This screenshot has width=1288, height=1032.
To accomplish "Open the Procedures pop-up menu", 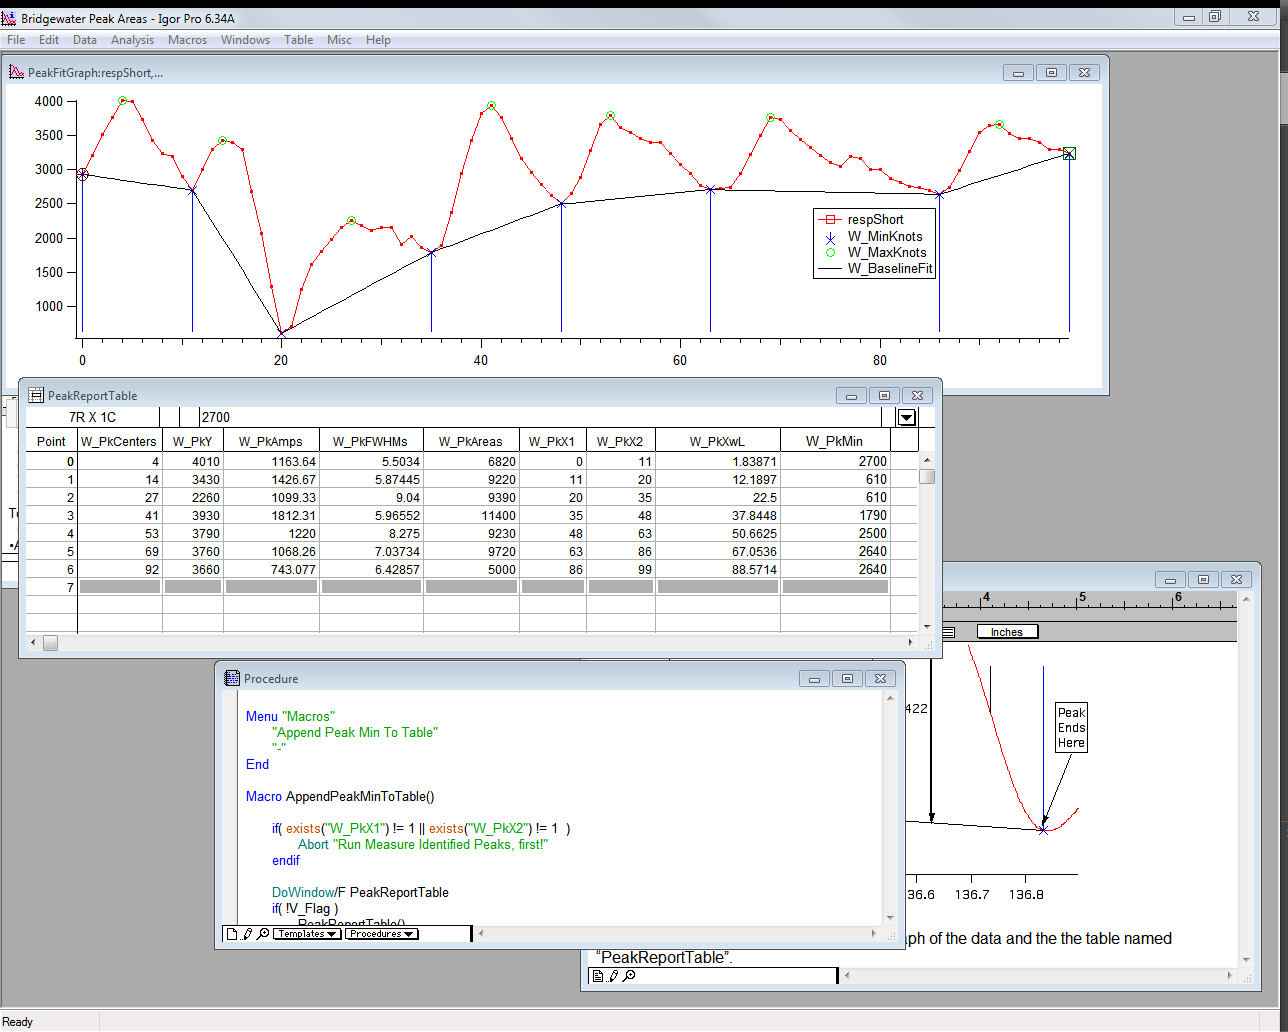I will (382, 934).
